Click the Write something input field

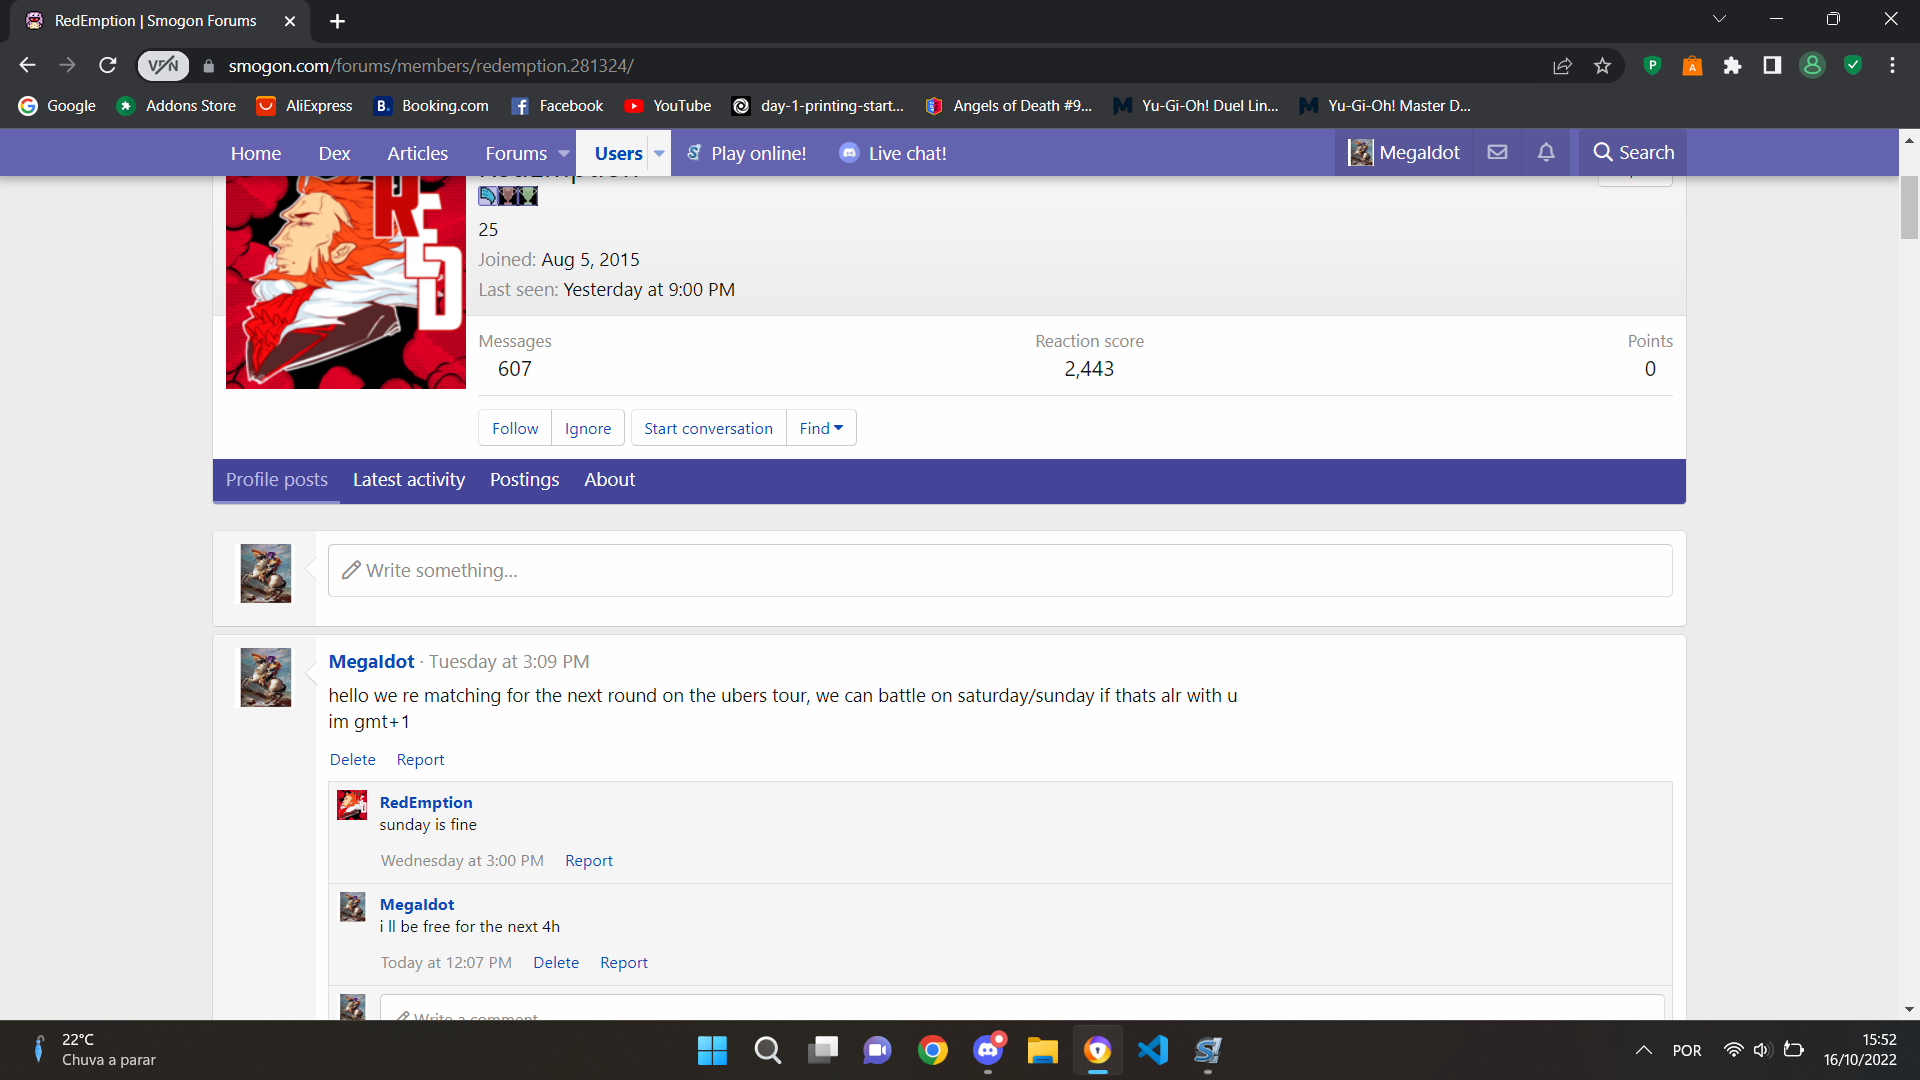tap(1000, 571)
